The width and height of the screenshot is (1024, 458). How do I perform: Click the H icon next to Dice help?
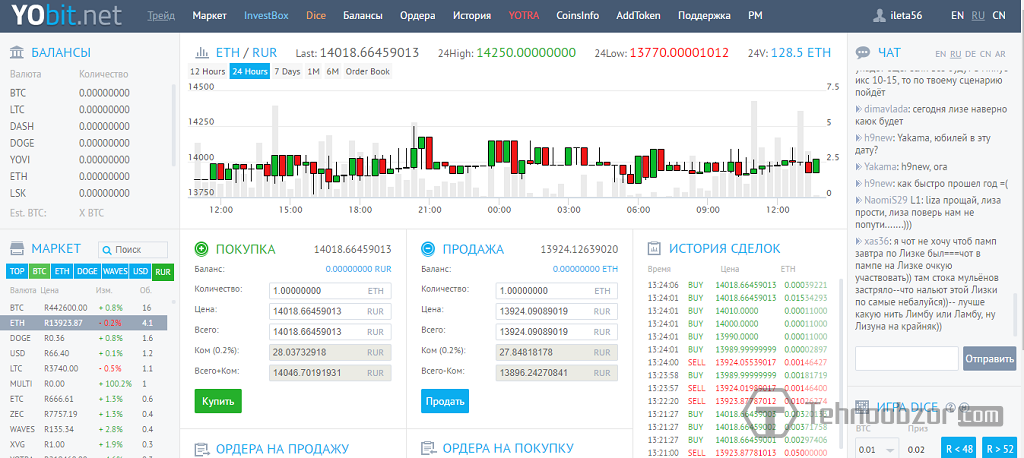pyautogui.click(x=963, y=406)
